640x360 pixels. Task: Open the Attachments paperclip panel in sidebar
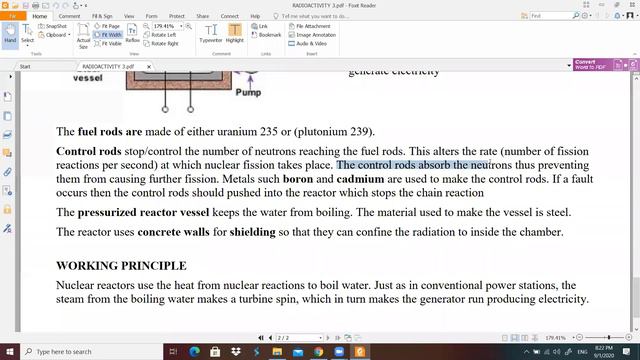[7, 172]
